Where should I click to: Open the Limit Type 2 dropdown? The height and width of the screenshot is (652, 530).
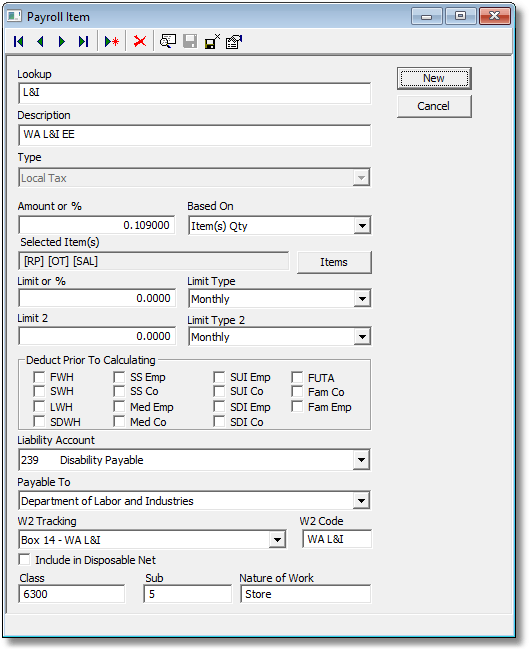tap(362, 336)
